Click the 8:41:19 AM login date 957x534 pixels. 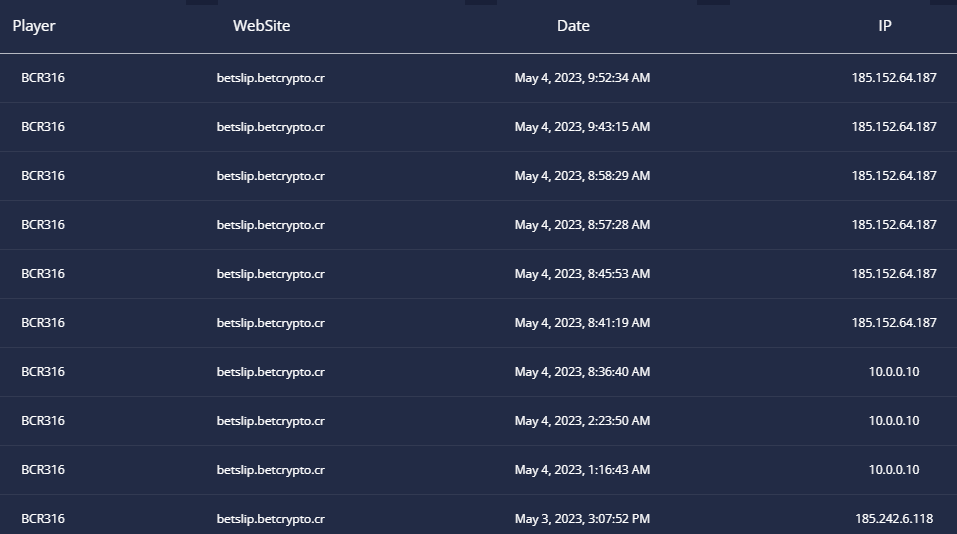(x=582, y=322)
